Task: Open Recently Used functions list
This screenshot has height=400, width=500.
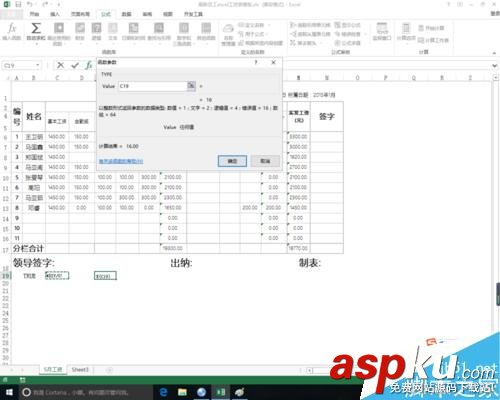Action: [59, 33]
